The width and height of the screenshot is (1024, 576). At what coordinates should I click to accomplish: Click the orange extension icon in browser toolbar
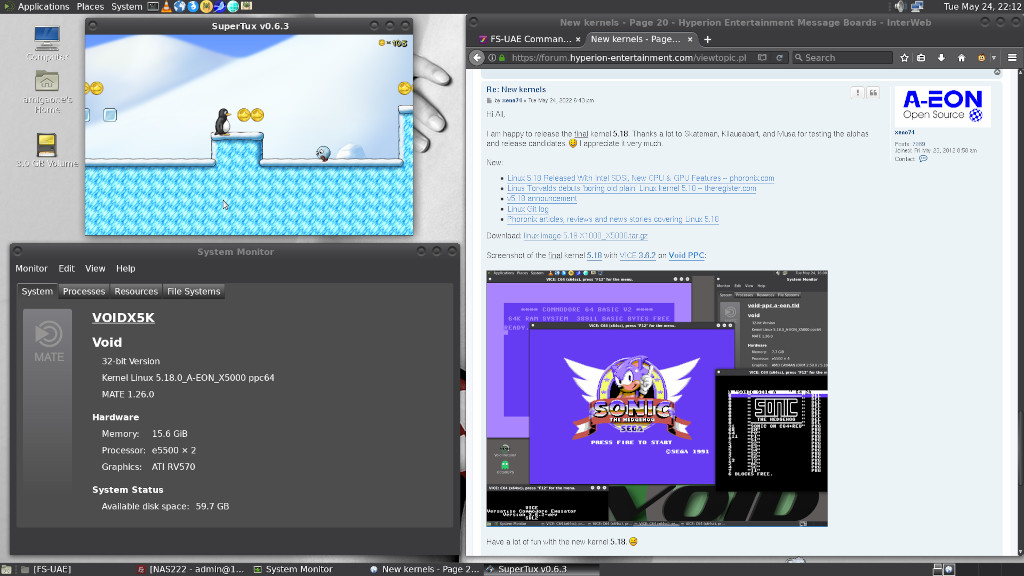(x=981, y=57)
